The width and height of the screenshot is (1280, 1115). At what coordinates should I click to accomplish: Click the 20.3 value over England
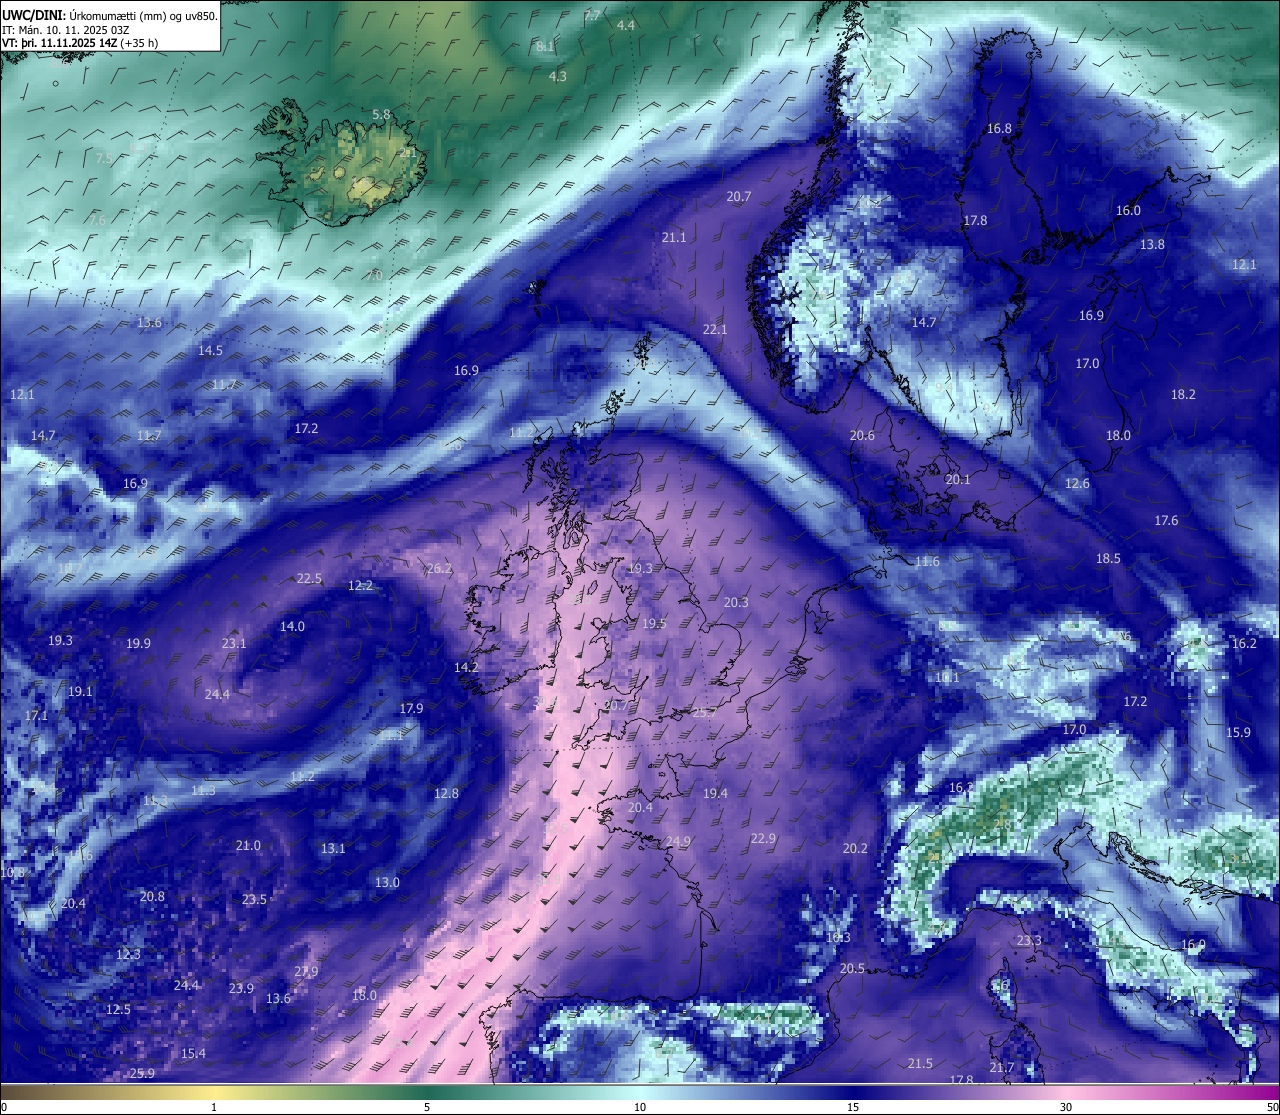coord(735,602)
